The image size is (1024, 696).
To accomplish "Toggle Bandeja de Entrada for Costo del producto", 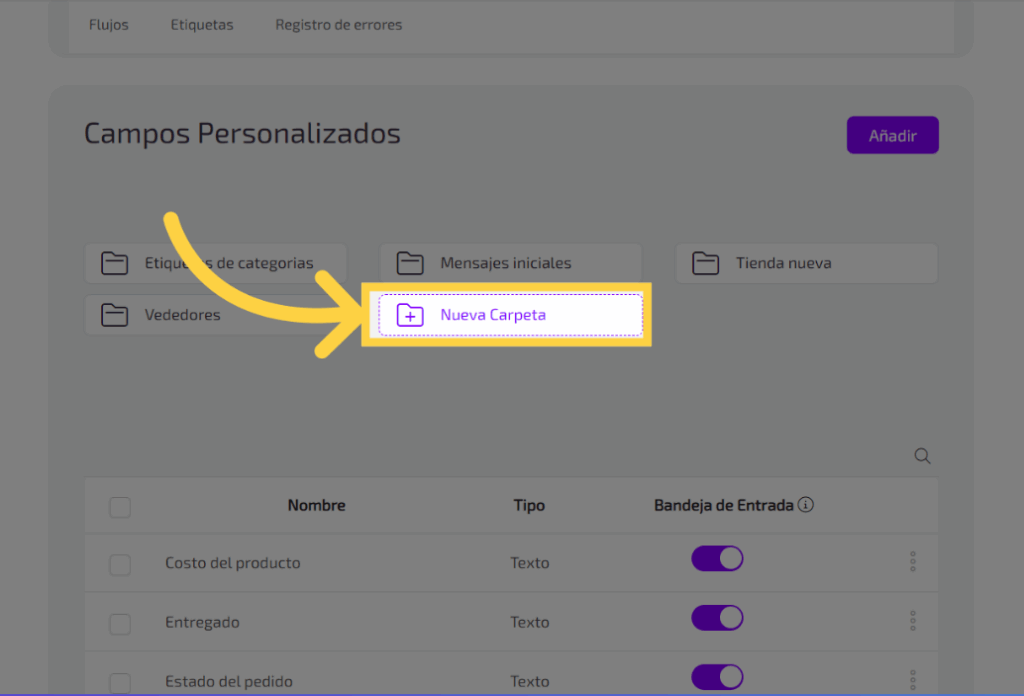I will click(x=717, y=559).
